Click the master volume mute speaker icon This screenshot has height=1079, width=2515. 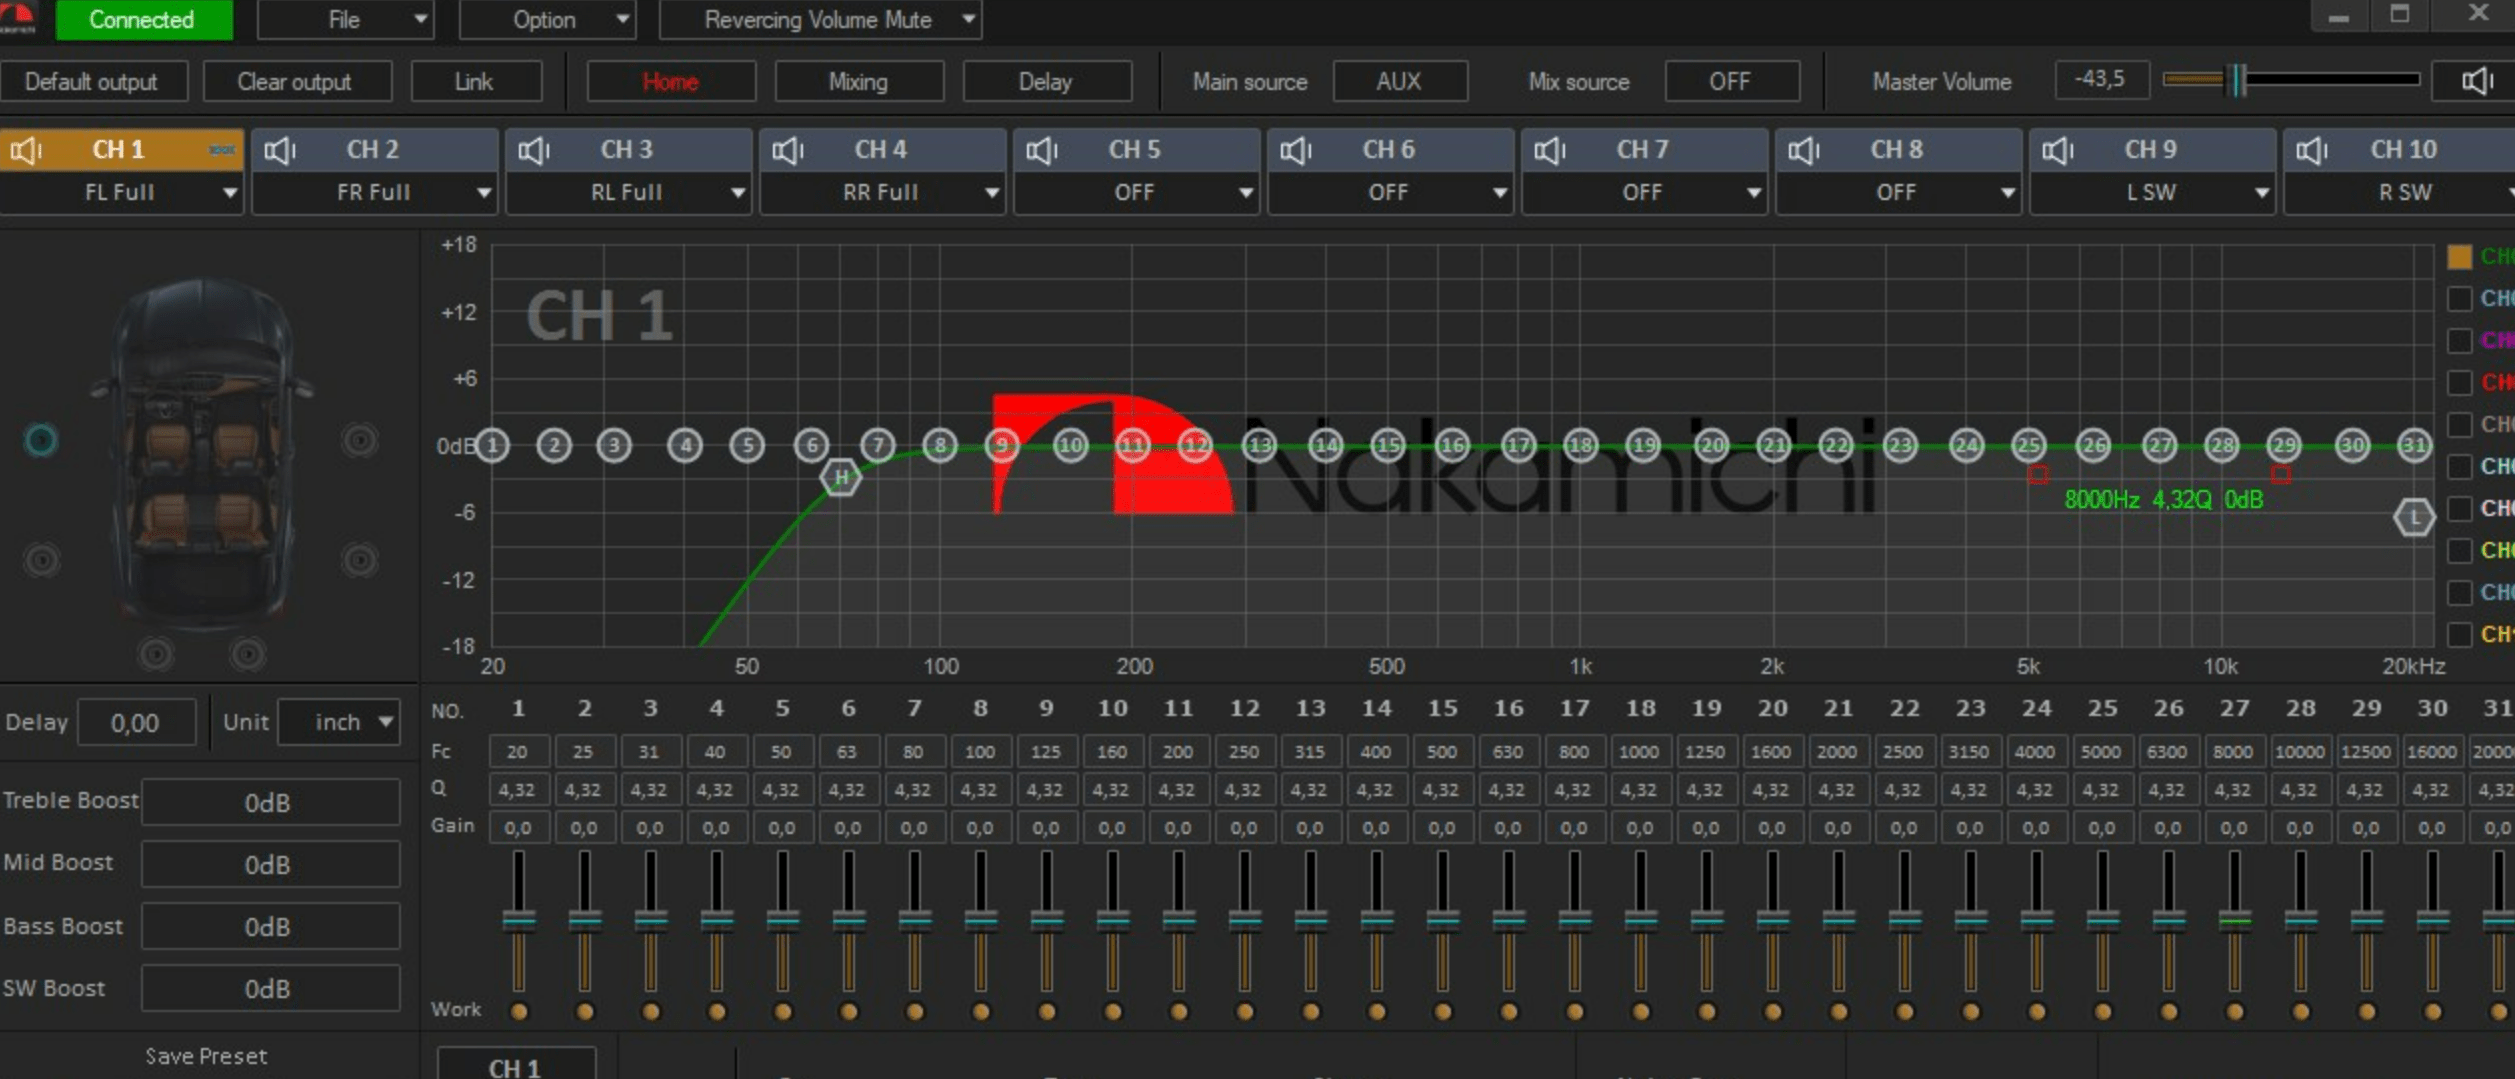[2476, 81]
